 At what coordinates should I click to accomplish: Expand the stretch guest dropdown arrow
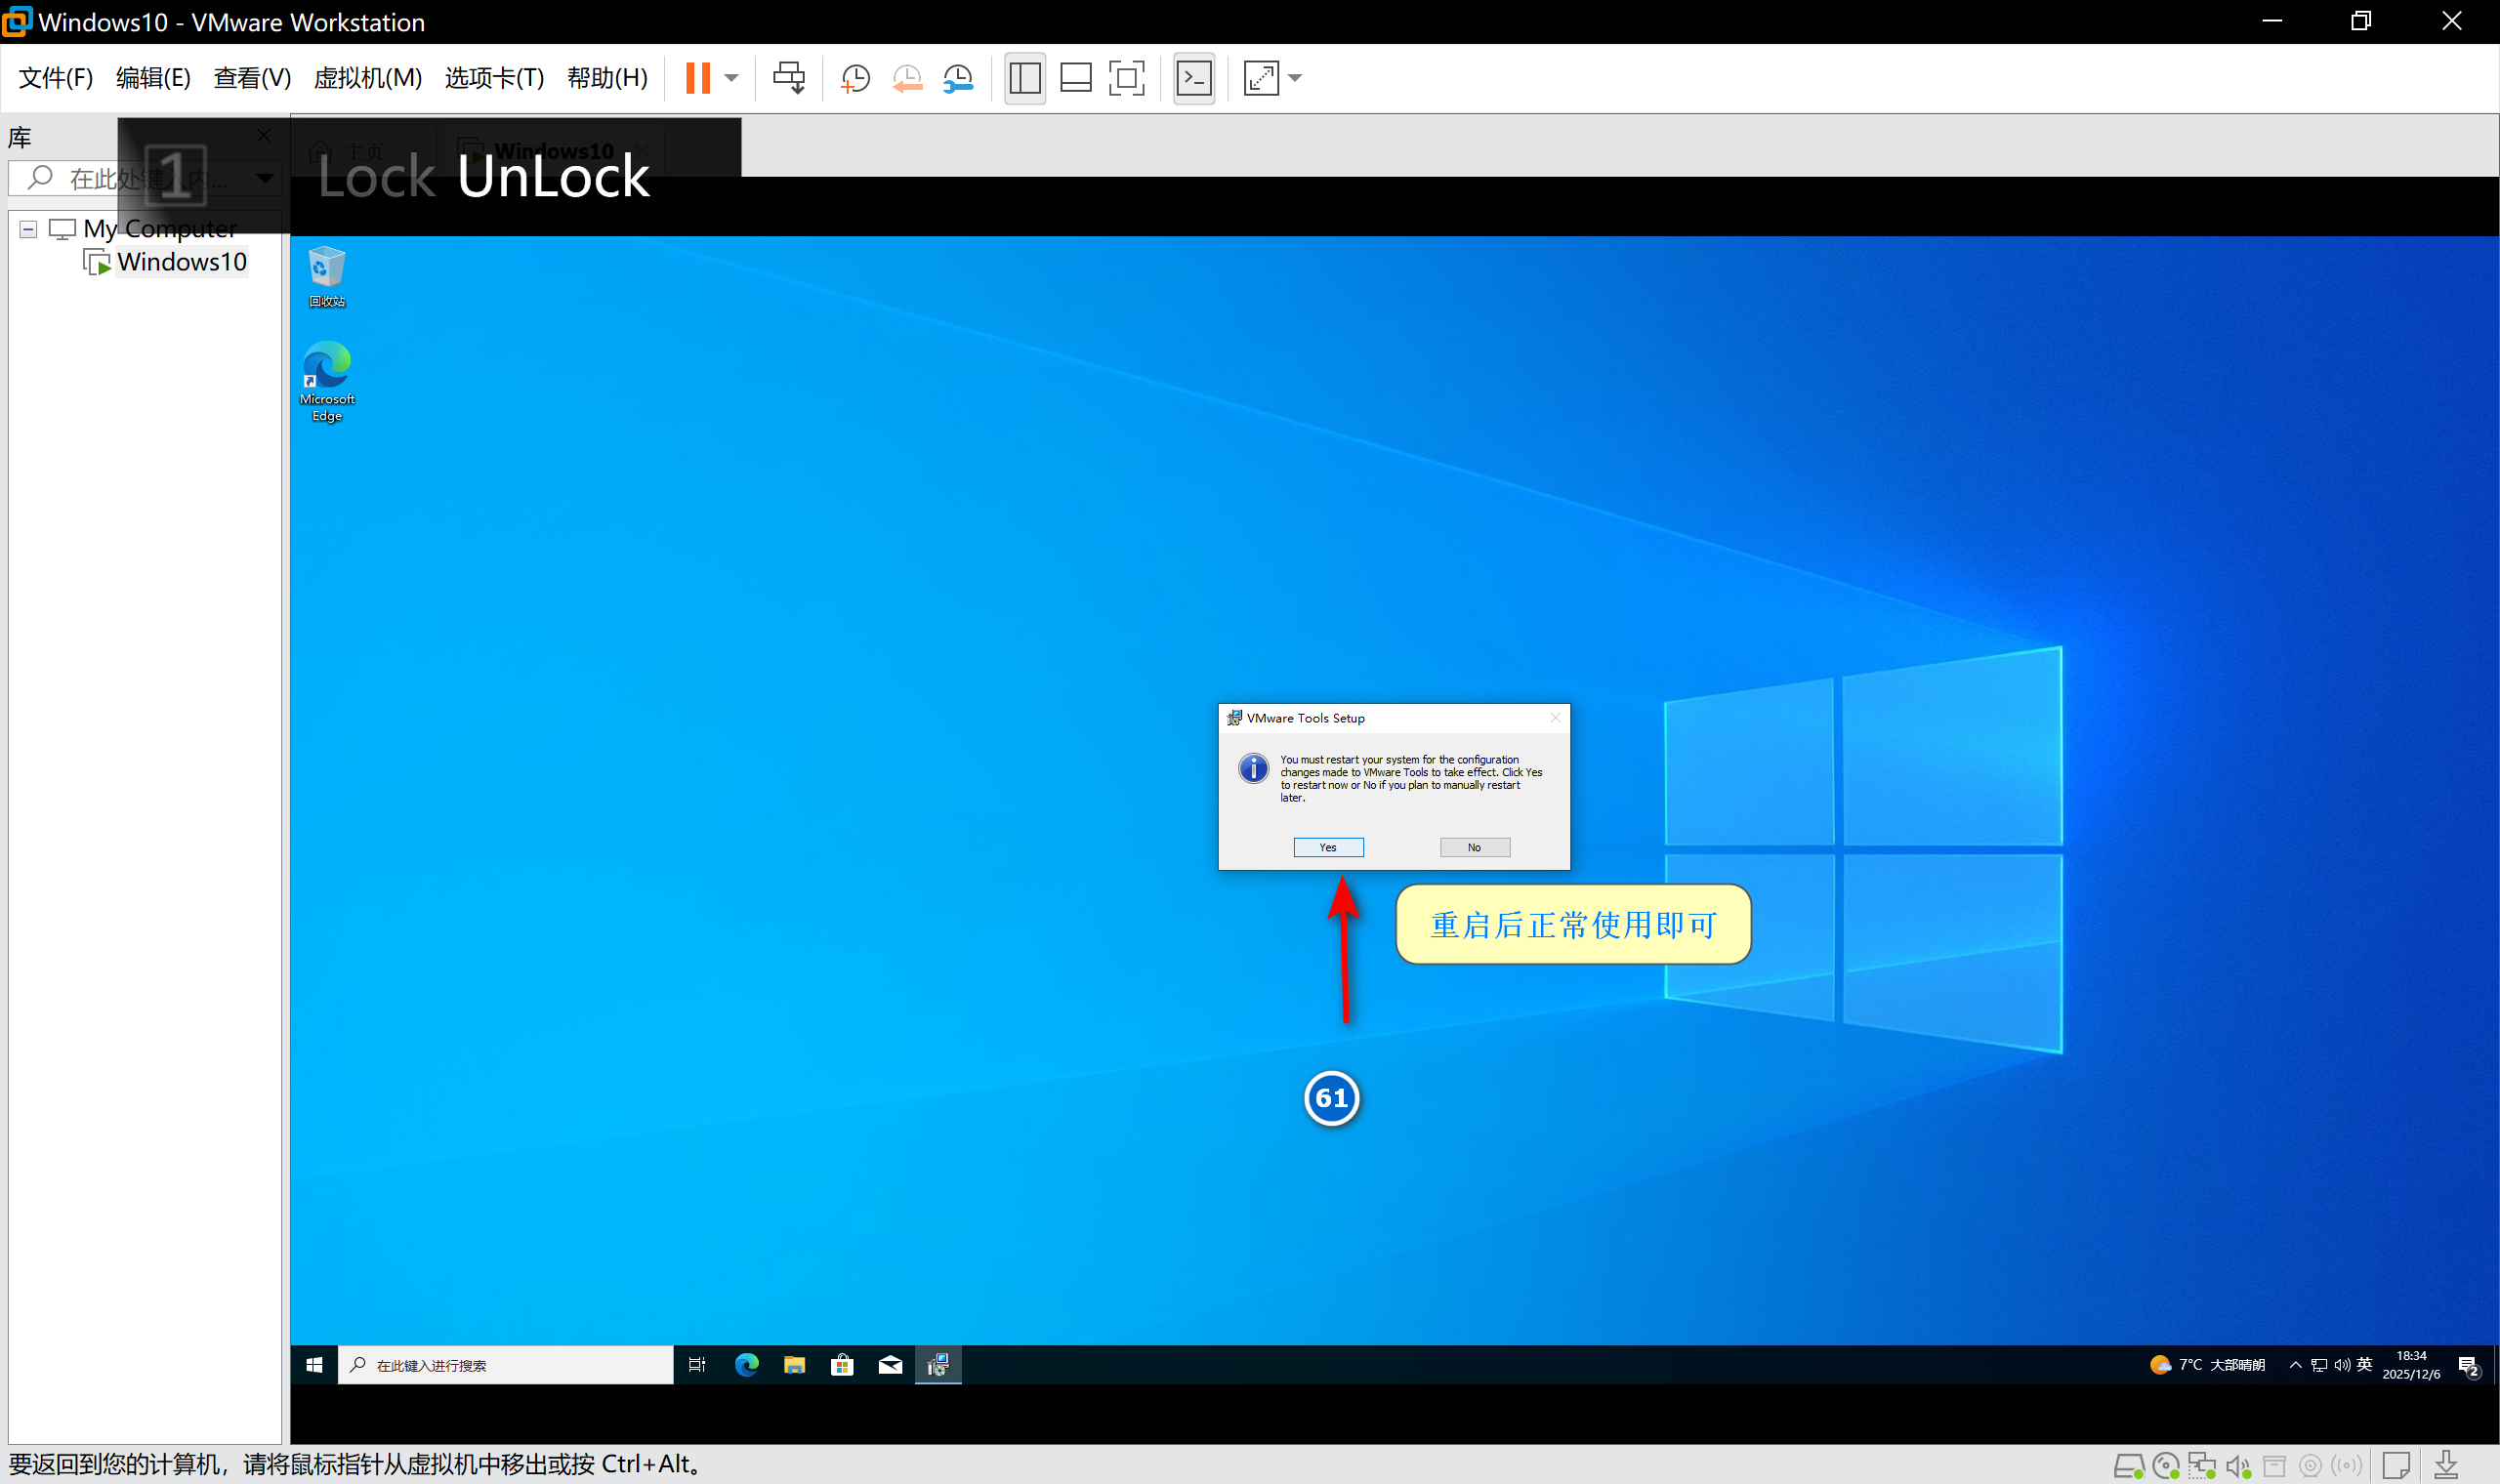coord(1295,78)
